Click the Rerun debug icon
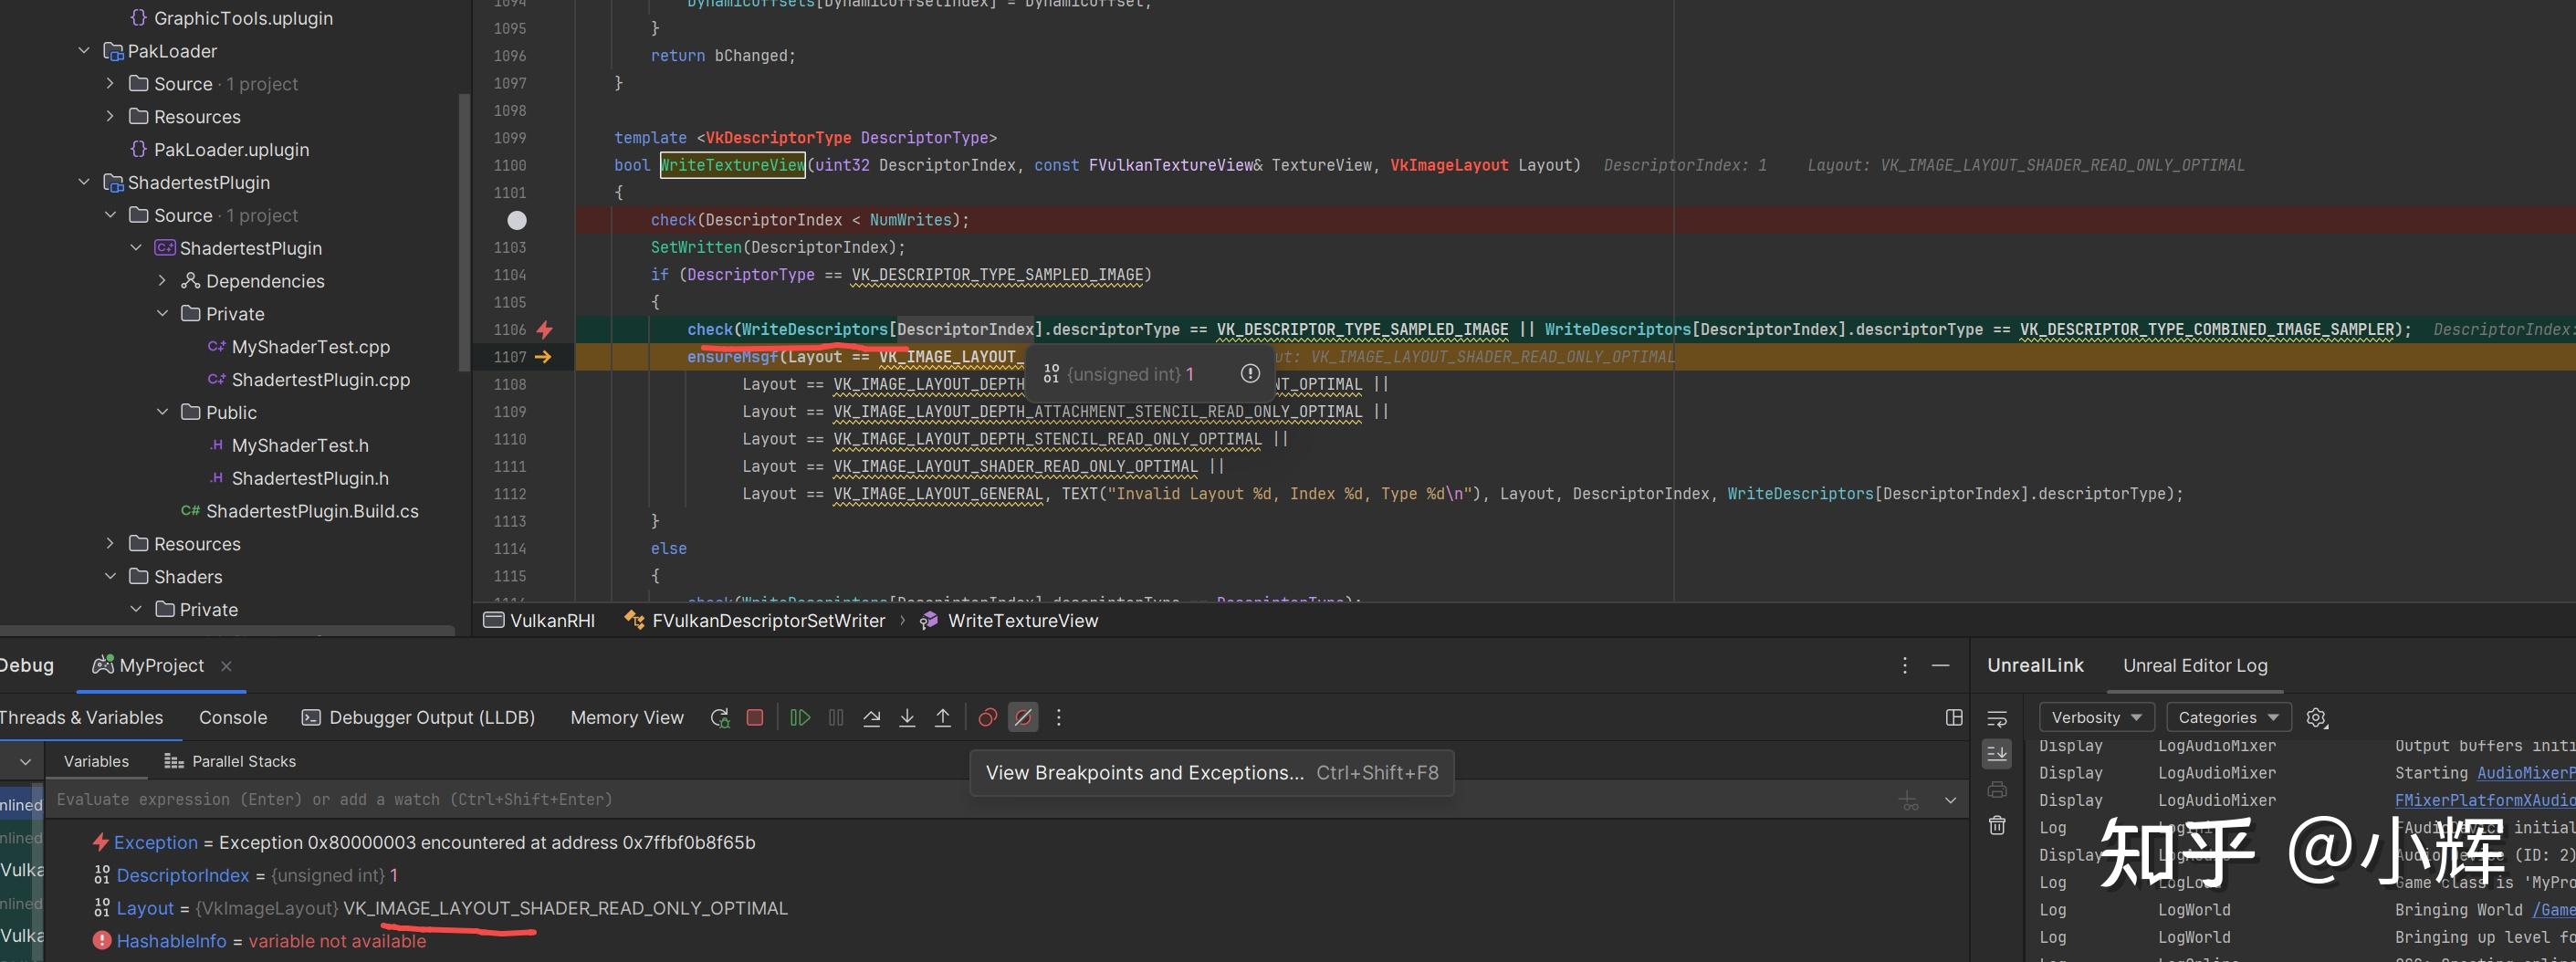 [719, 717]
